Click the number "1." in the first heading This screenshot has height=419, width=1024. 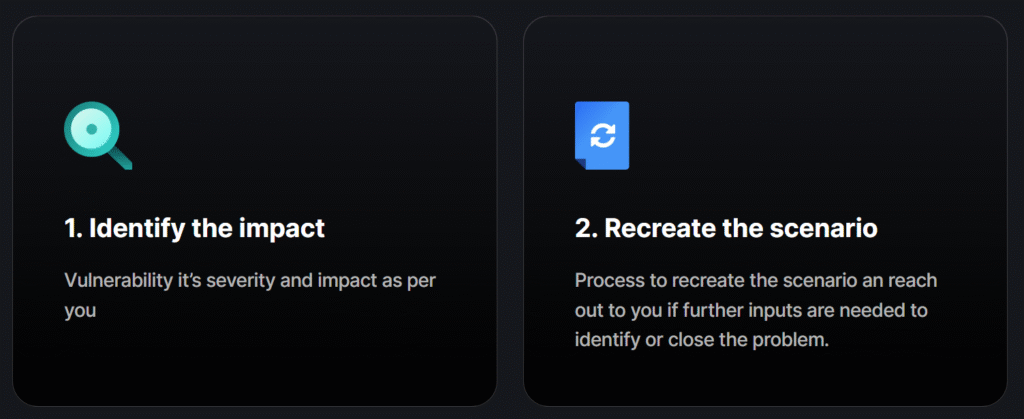[73, 228]
